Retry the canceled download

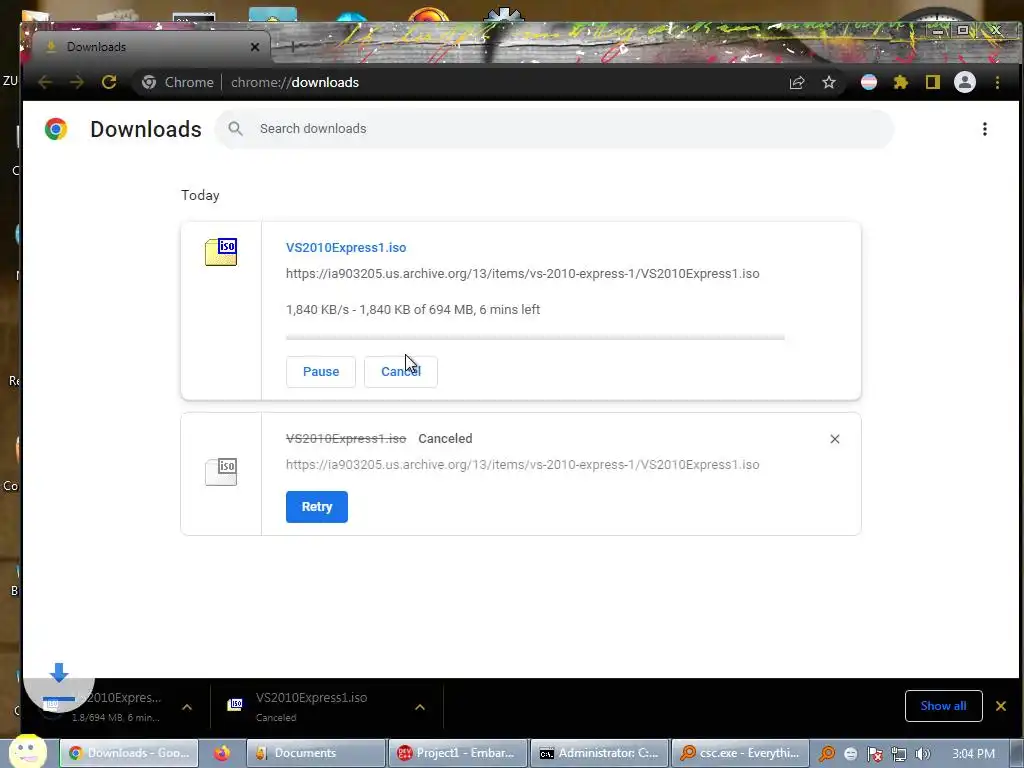point(317,507)
